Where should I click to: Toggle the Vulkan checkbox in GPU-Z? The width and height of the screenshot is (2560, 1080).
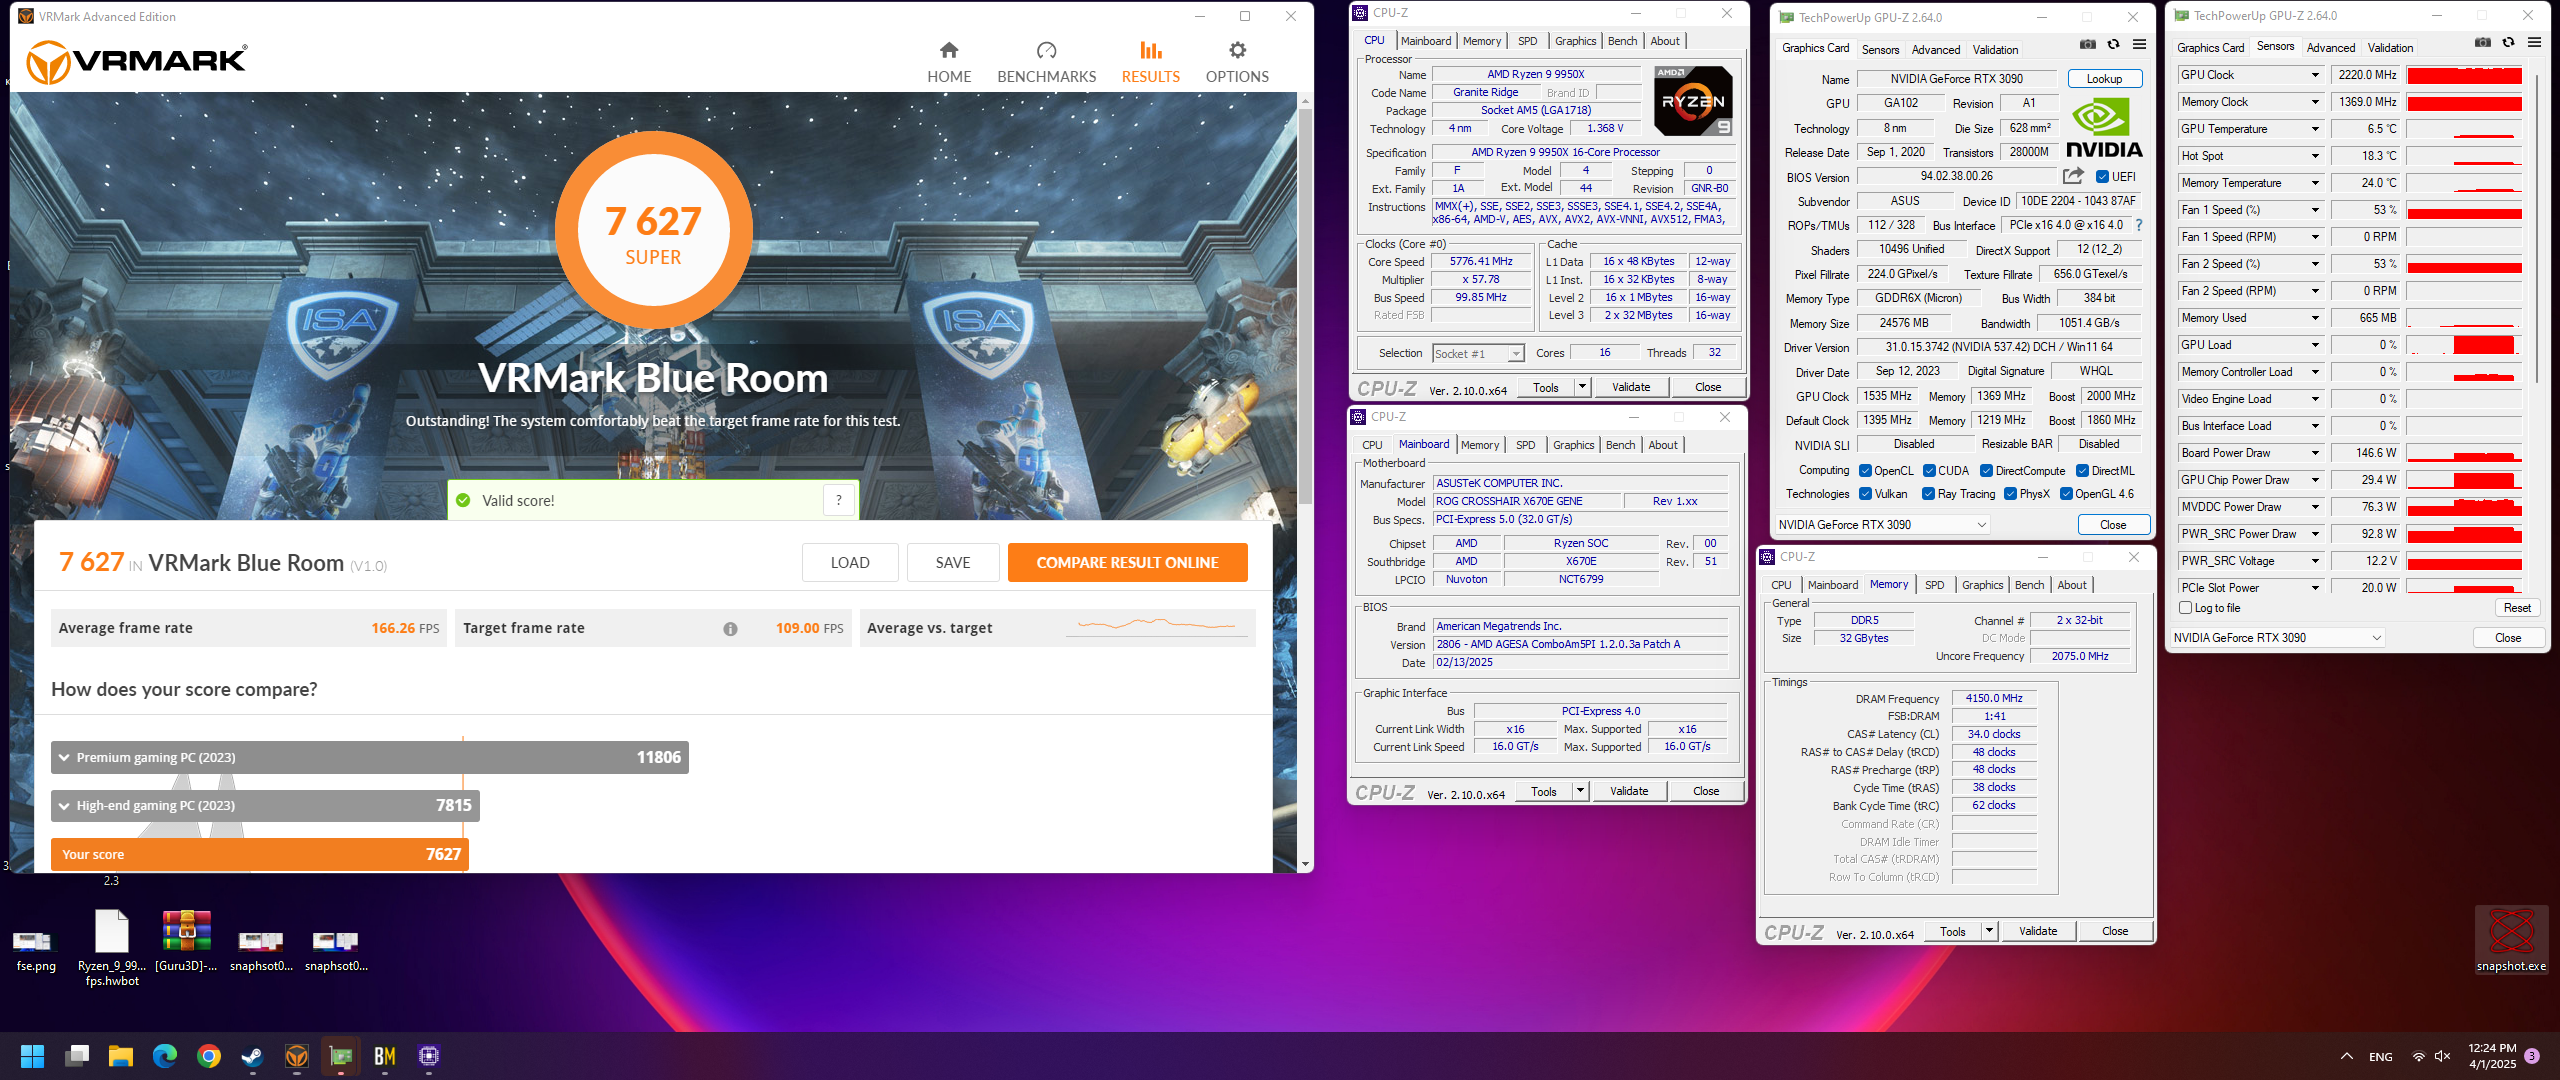[1865, 494]
